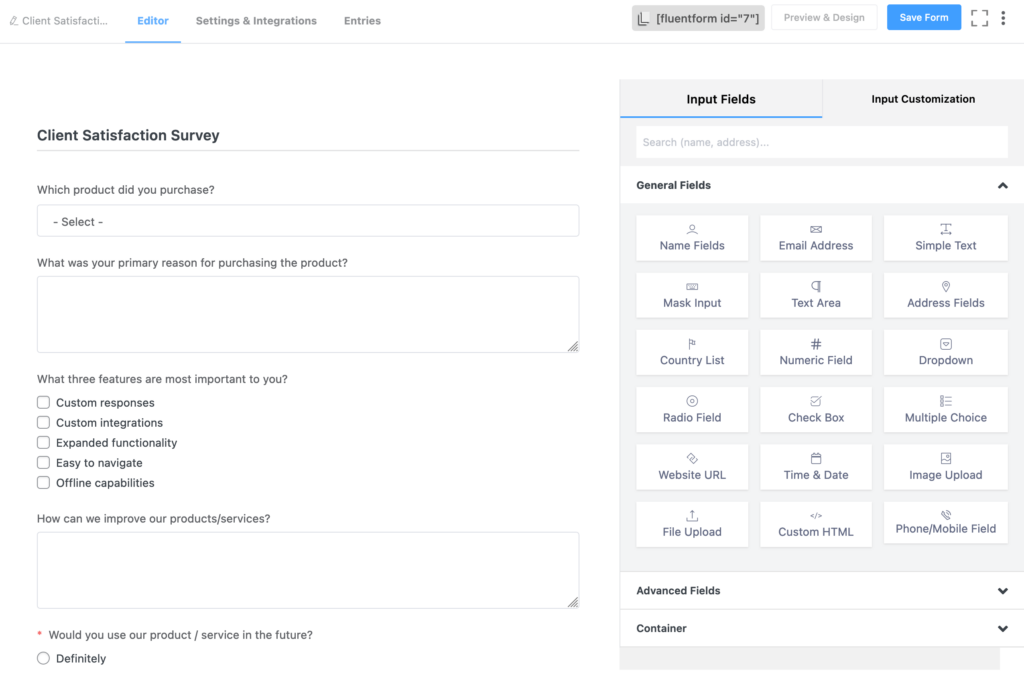Click the 'Would you use our product' question
This screenshot has width=1024, height=699.
click(x=180, y=635)
